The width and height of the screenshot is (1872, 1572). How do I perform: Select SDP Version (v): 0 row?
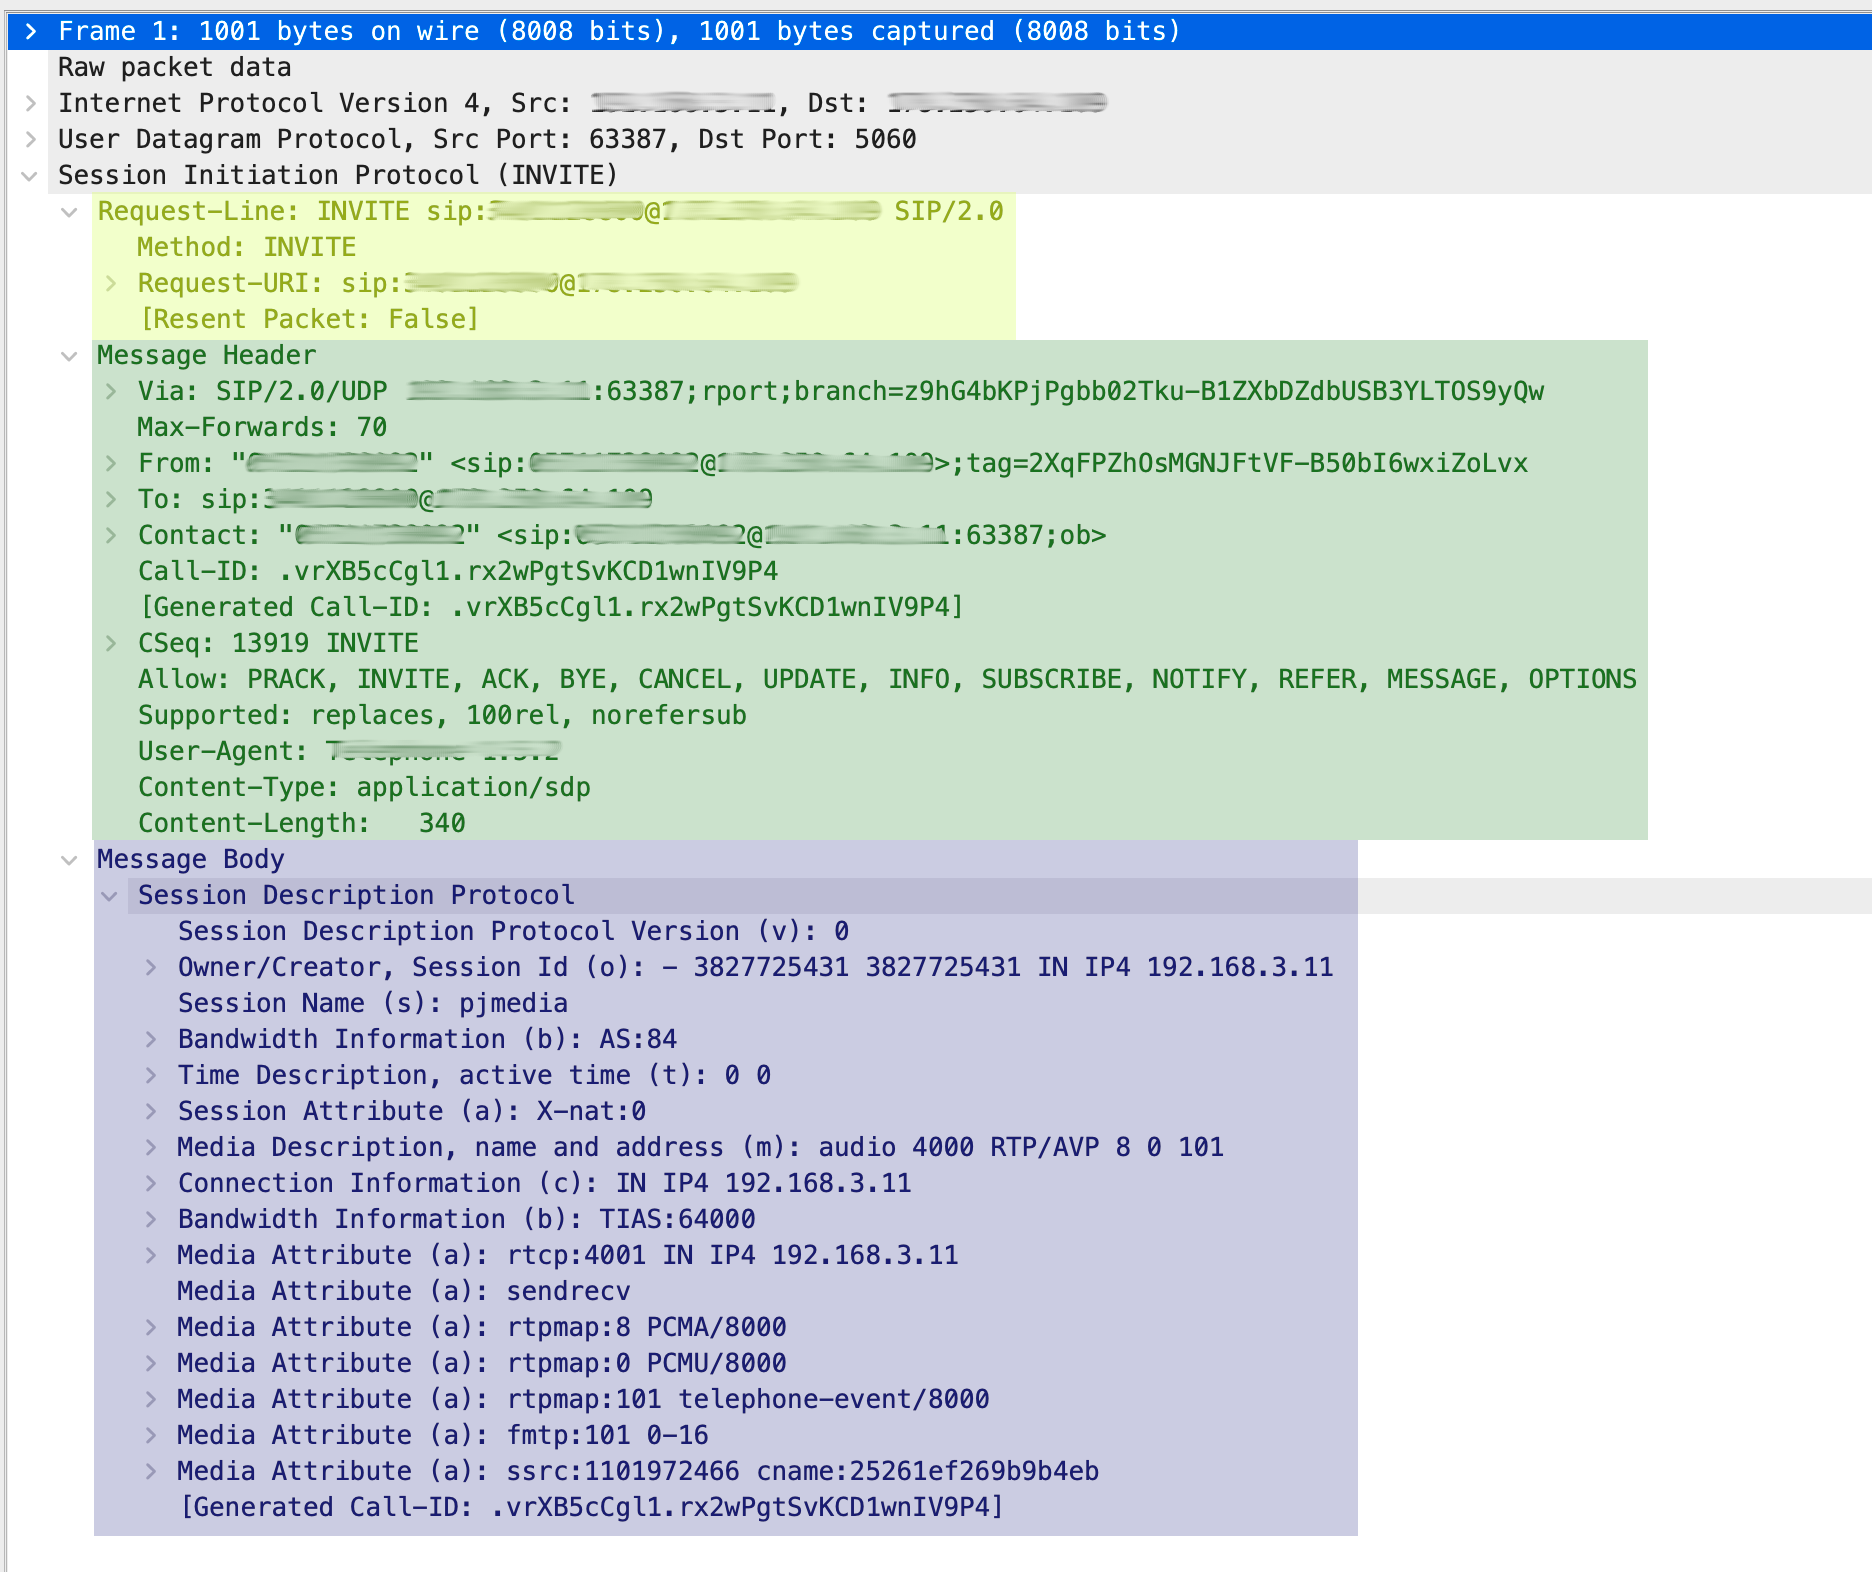[x=513, y=931]
